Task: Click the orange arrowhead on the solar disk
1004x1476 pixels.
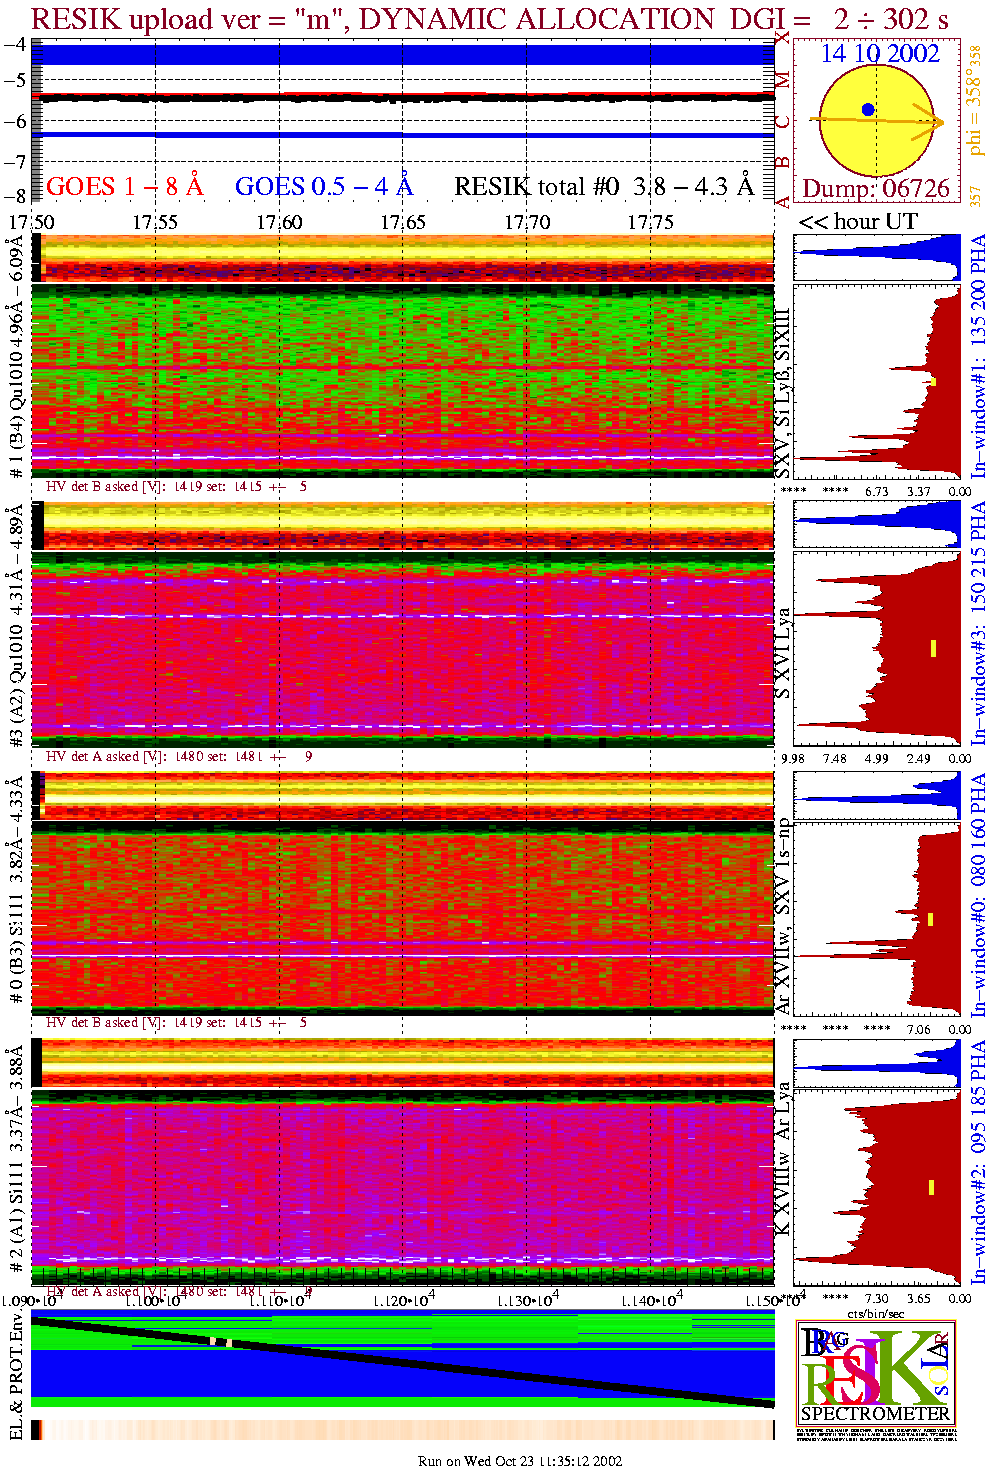Action: coord(937,123)
